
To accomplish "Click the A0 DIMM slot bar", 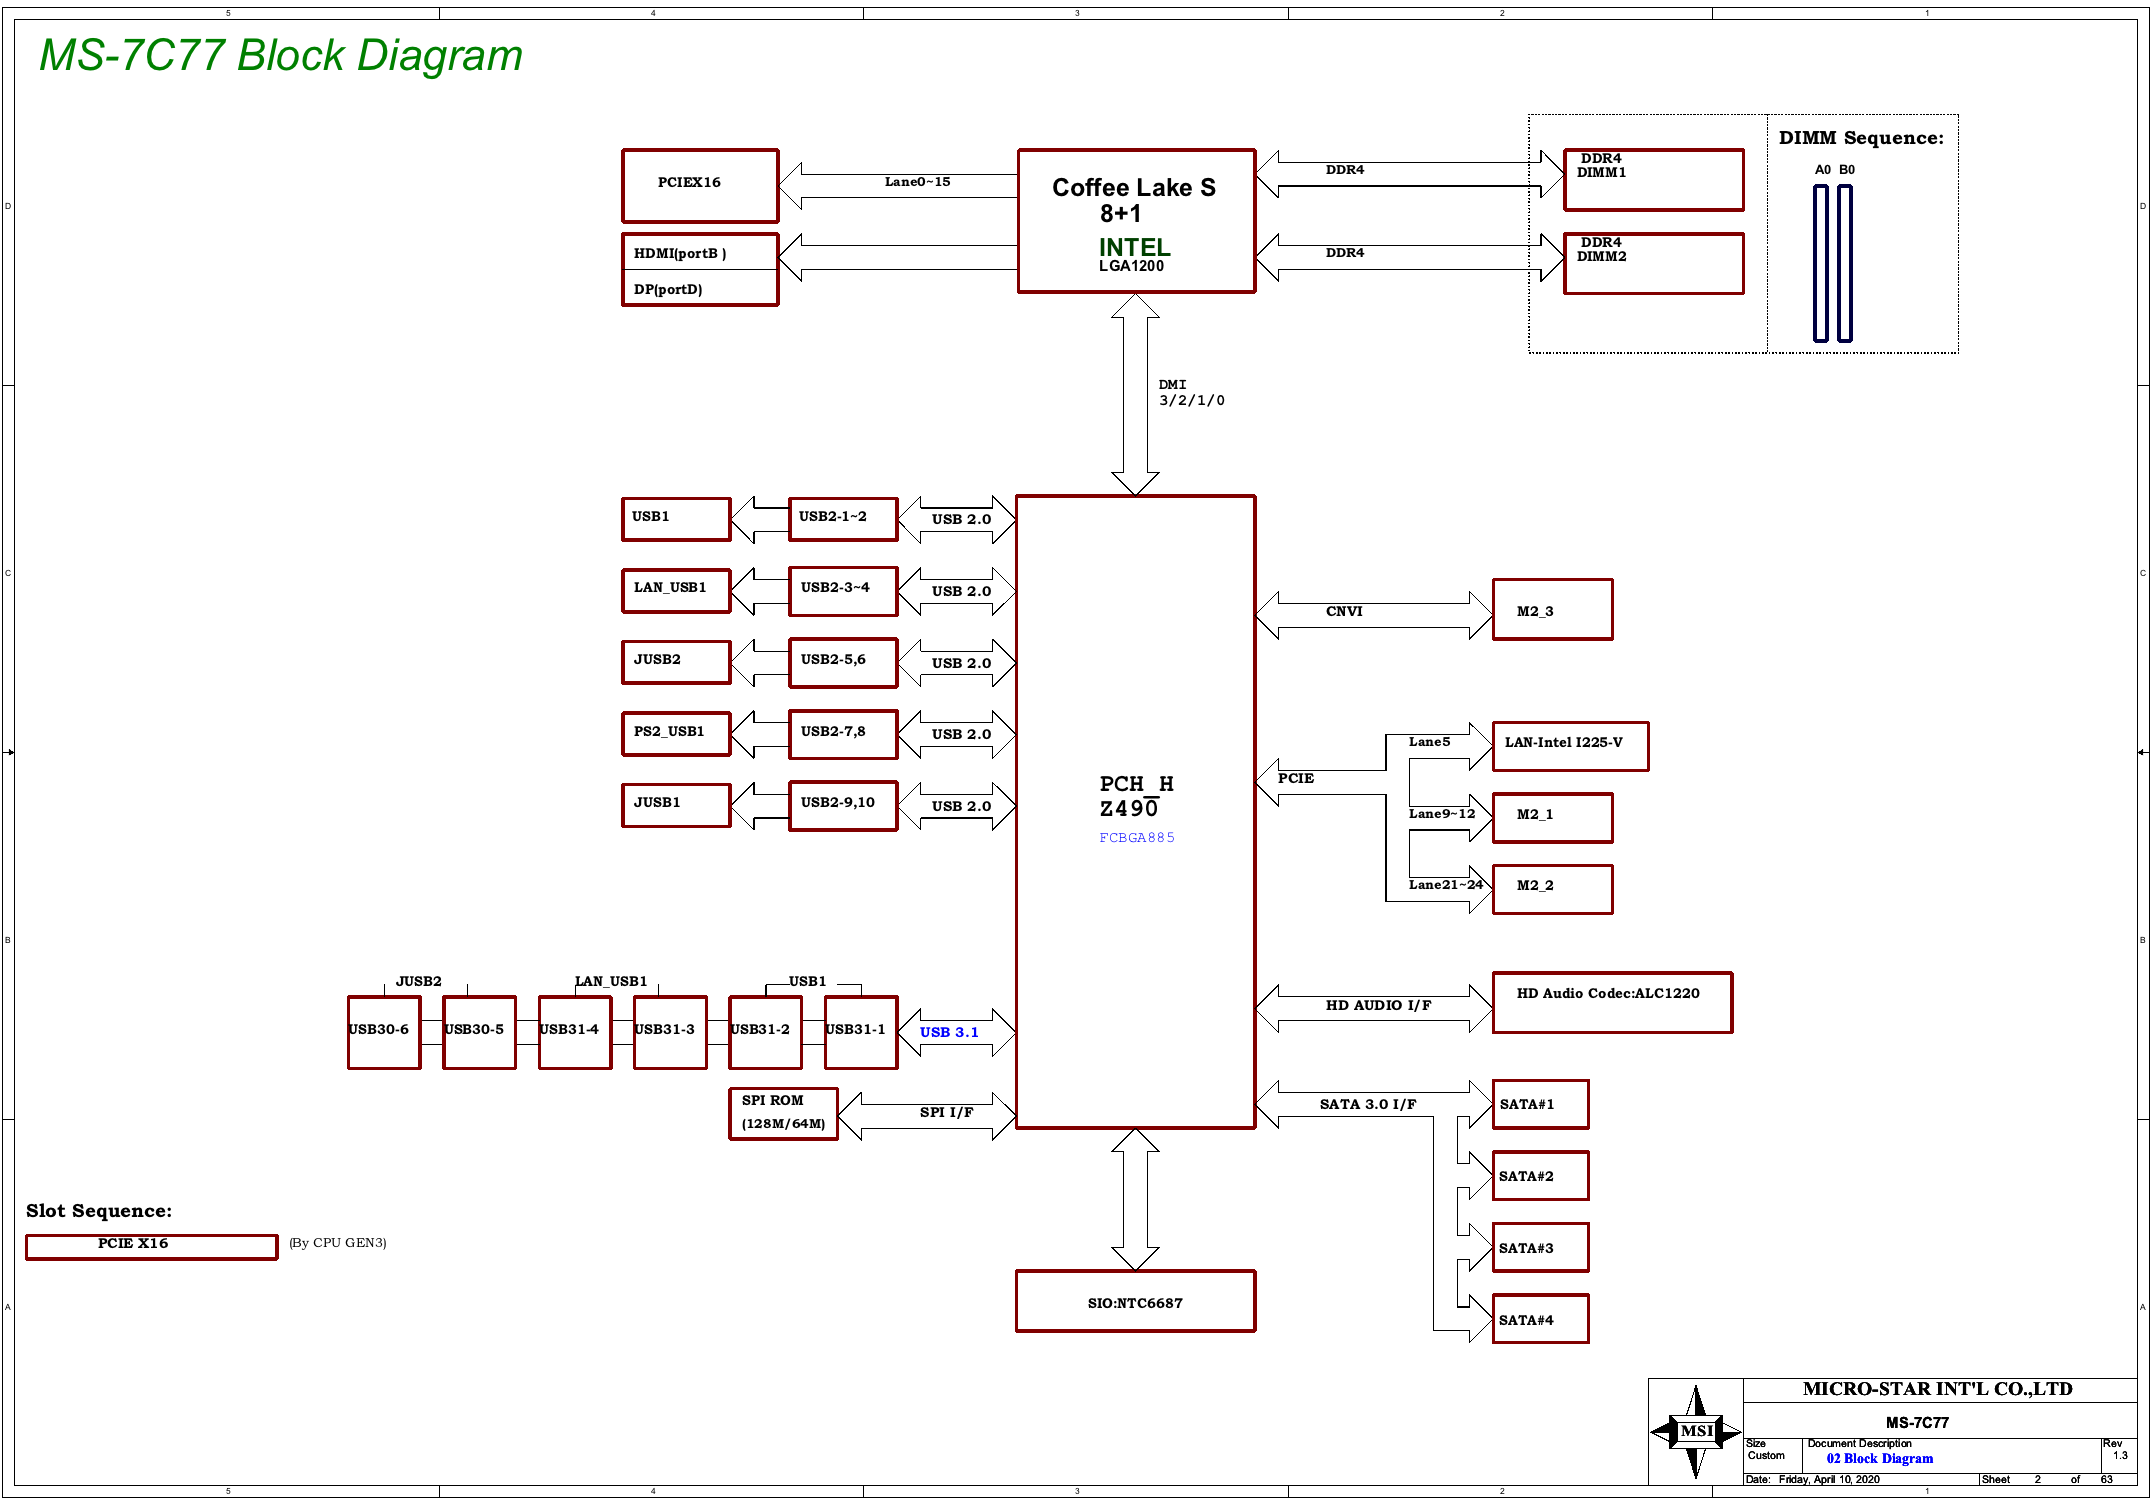I will (x=1821, y=263).
